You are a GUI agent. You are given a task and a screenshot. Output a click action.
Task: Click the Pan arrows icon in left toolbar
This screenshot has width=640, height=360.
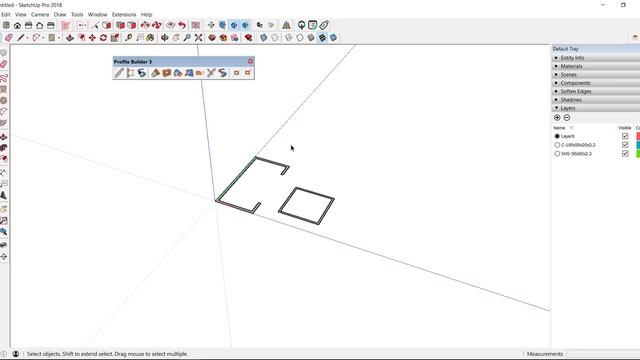click(4, 257)
